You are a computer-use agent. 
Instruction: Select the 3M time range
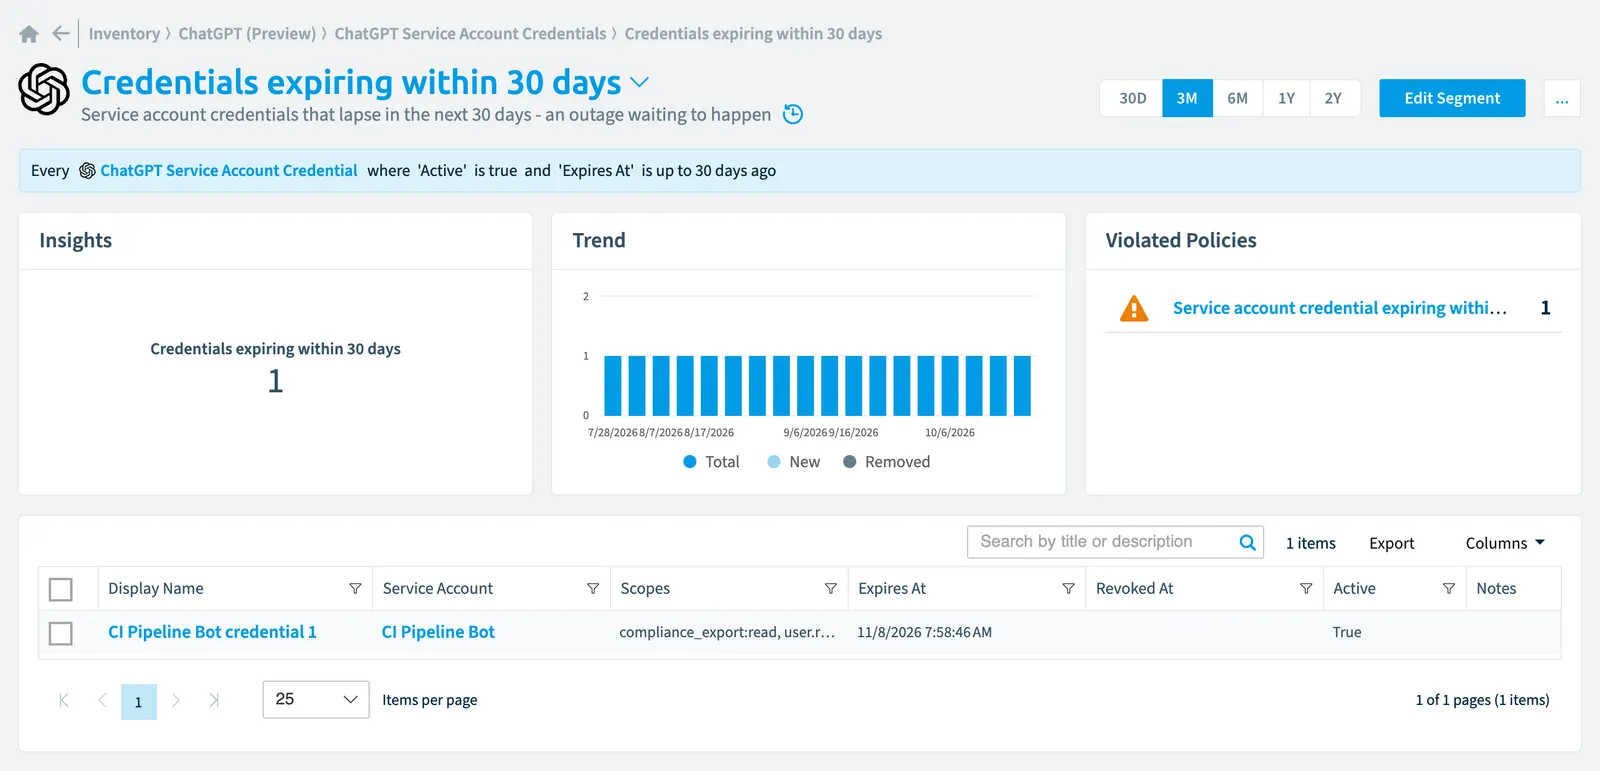point(1187,98)
